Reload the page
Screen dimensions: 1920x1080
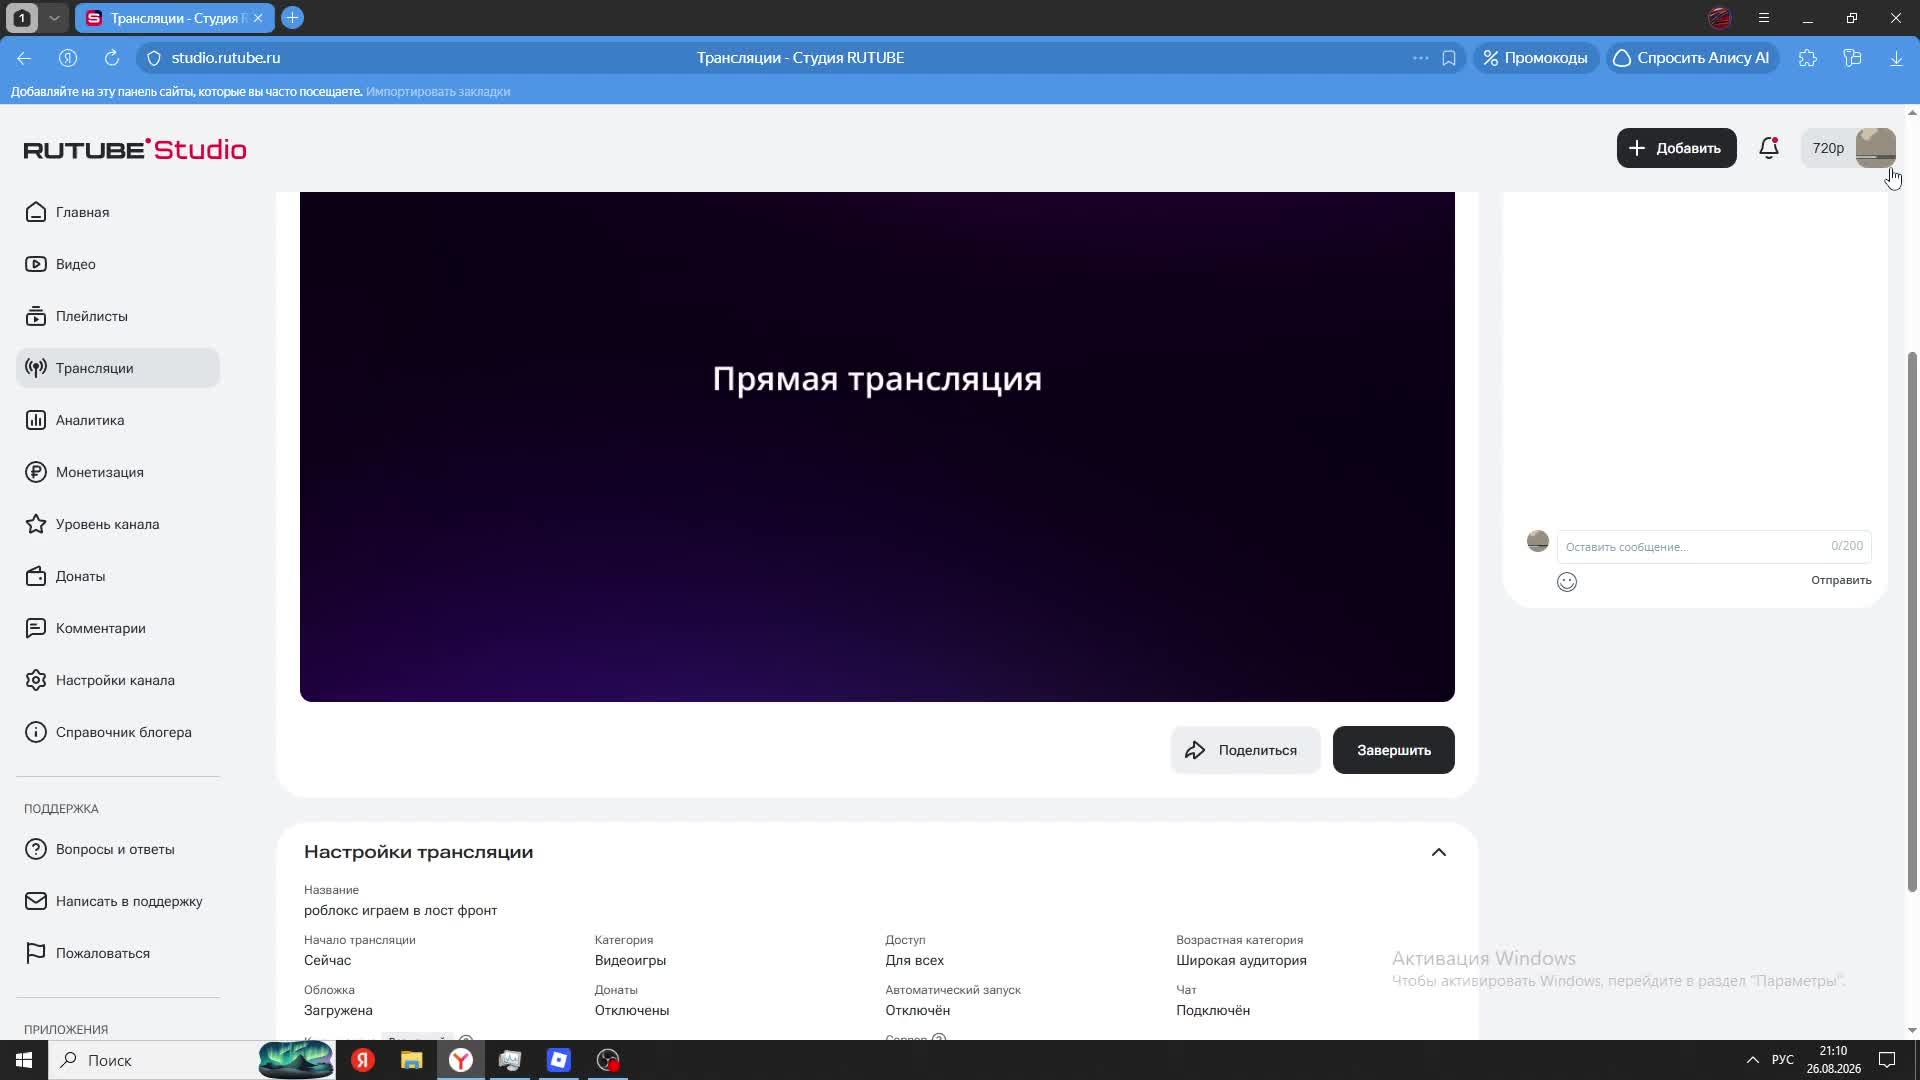coord(112,58)
